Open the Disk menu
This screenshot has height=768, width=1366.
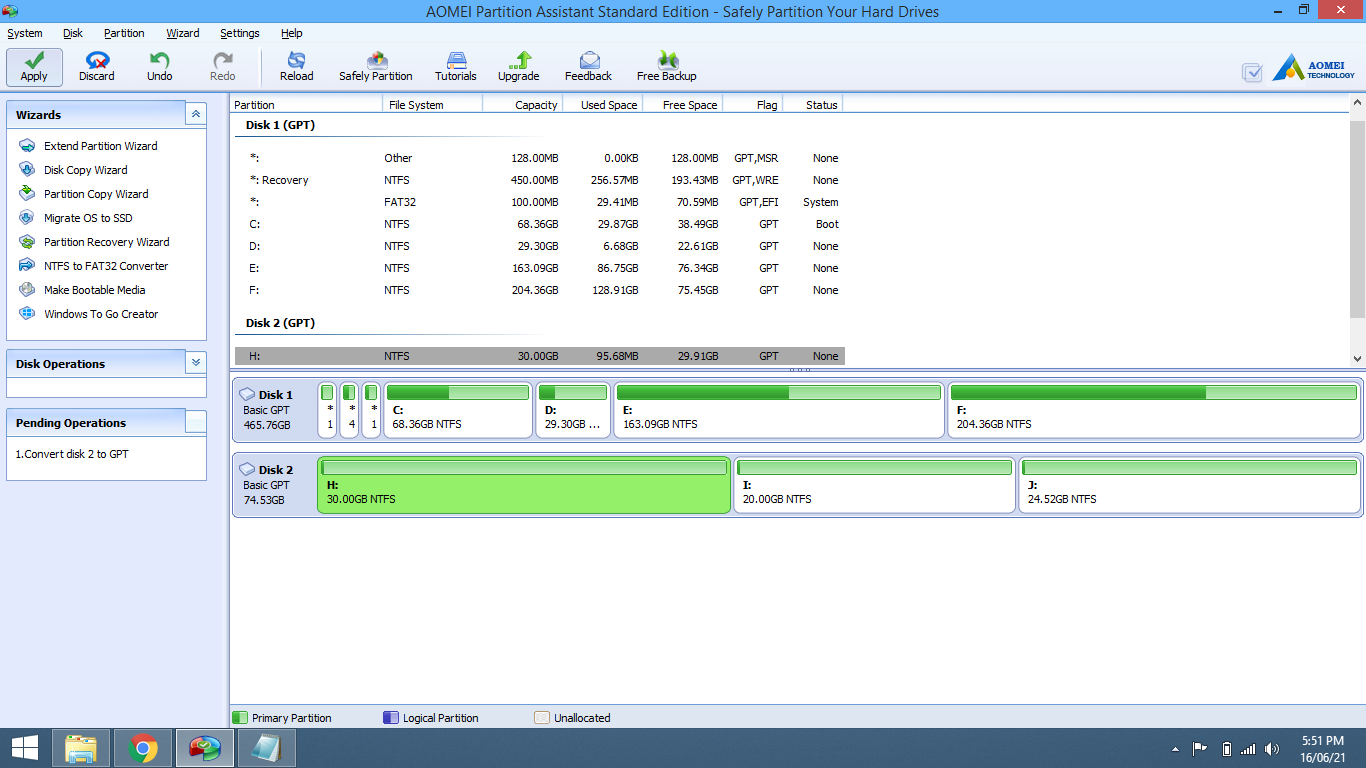coord(73,33)
